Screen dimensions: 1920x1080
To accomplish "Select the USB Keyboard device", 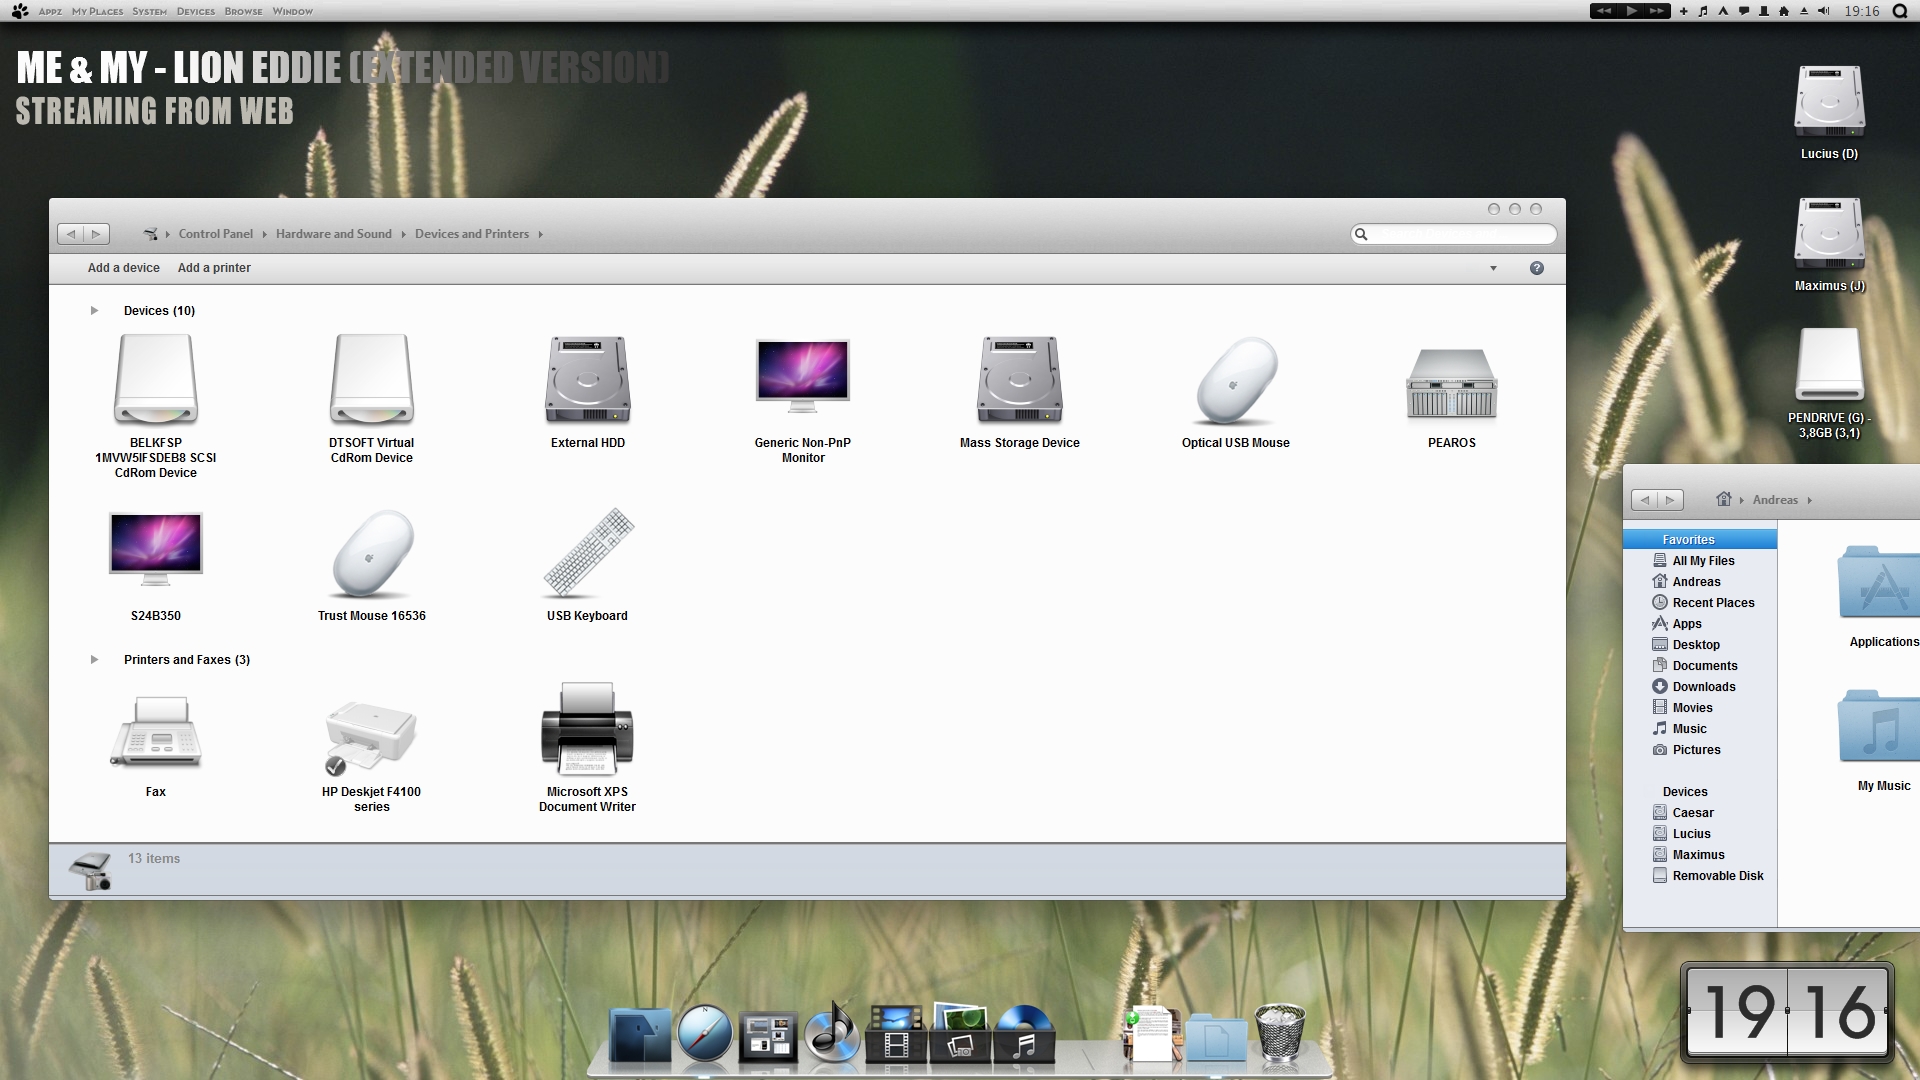I will (588, 553).
